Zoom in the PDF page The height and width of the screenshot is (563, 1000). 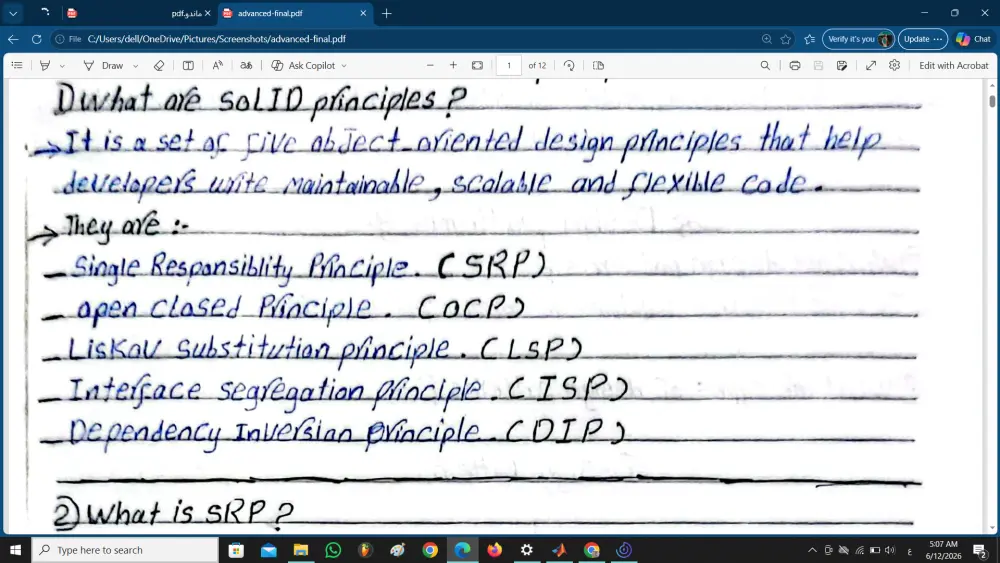point(453,65)
